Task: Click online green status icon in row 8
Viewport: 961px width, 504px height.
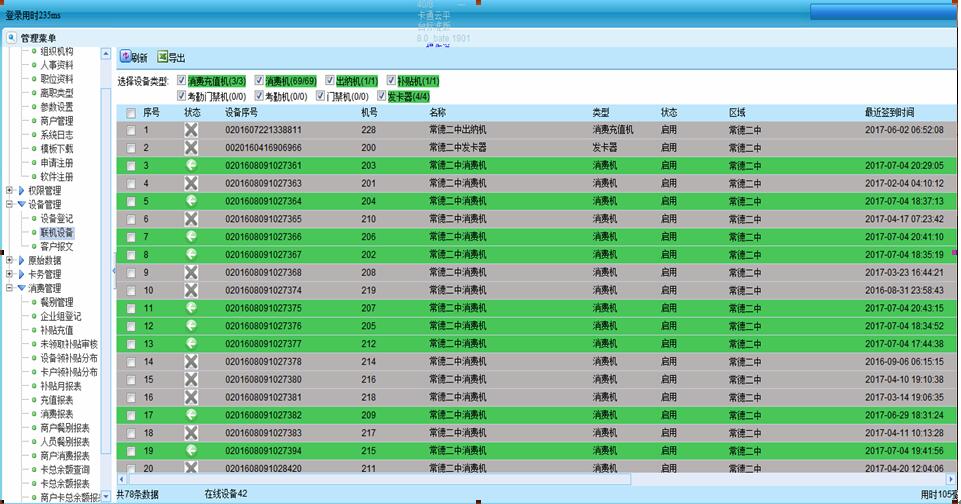Action: tap(191, 254)
